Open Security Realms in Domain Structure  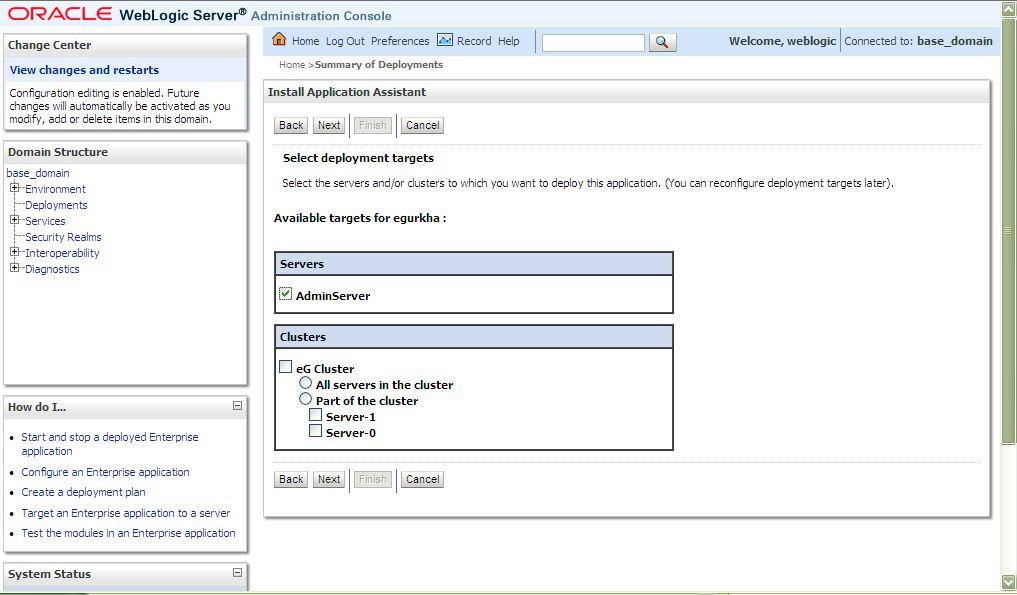(x=64, y=237)
